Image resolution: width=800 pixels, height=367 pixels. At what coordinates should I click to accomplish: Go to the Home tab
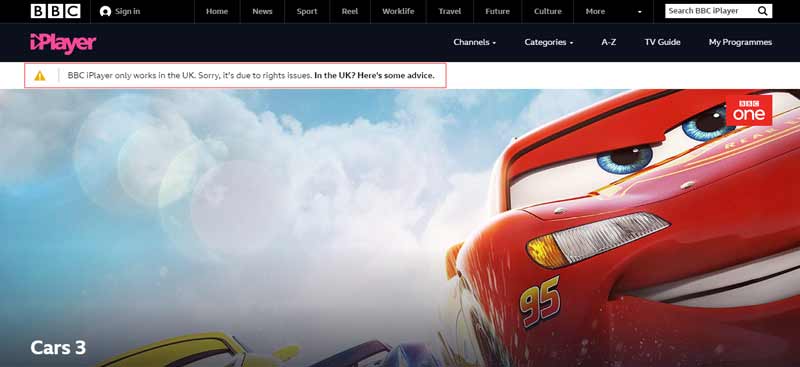(217, 11)
